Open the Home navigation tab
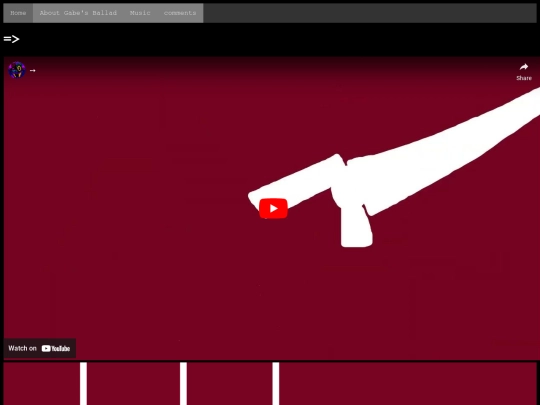Screen dimensions: 540x405 [18, 13]
